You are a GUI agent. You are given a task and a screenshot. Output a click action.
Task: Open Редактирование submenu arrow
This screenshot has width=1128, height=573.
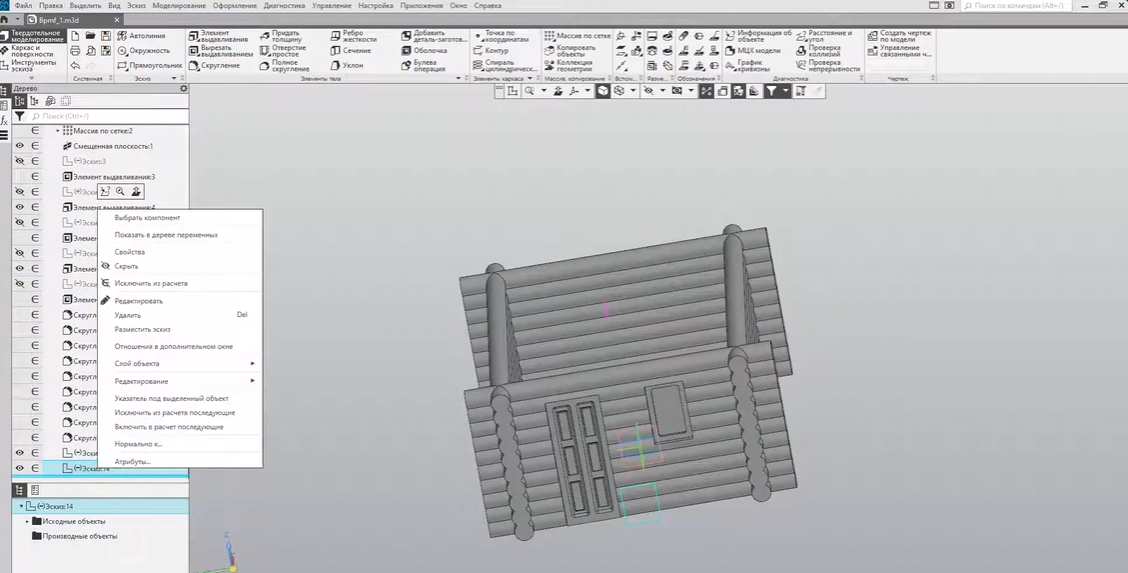click(253, 380)
